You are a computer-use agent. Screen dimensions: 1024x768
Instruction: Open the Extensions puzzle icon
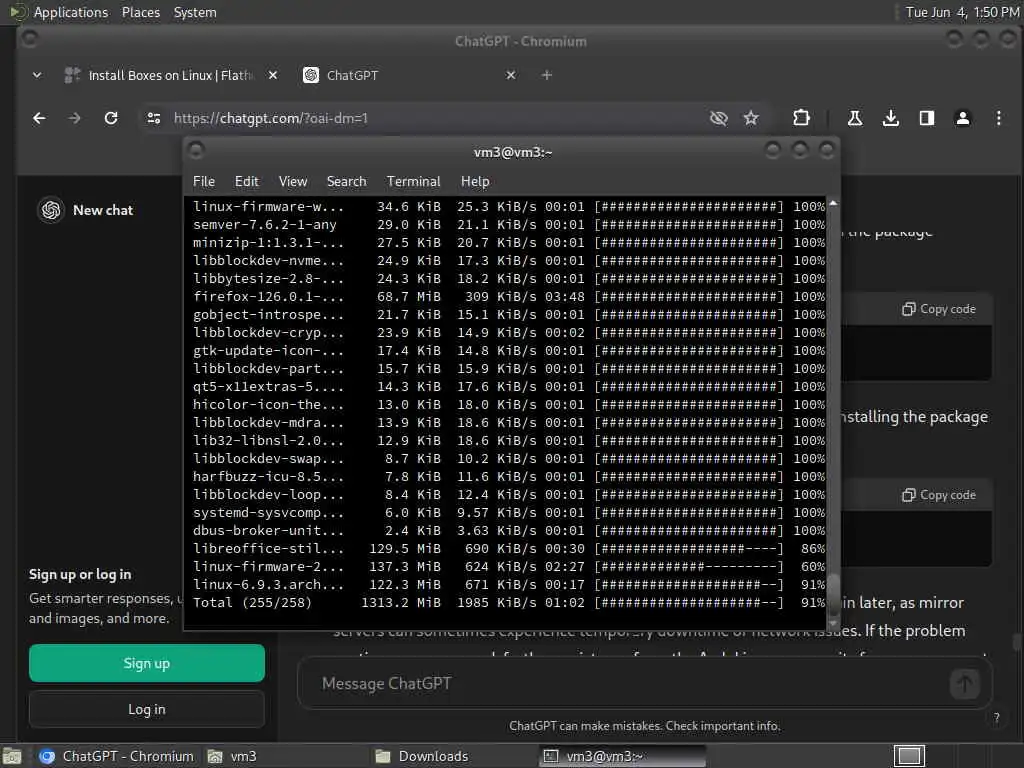[801, 118]
